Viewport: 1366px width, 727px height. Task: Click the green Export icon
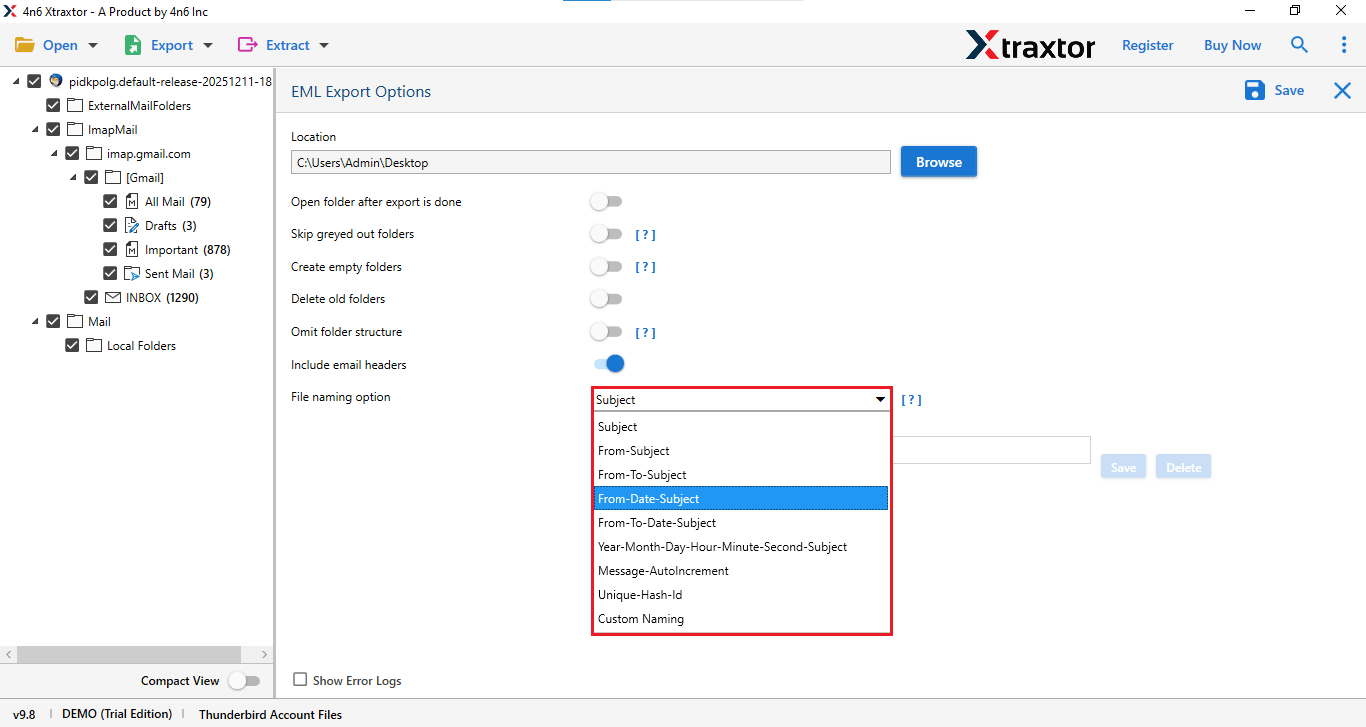(x=131, y=44)
